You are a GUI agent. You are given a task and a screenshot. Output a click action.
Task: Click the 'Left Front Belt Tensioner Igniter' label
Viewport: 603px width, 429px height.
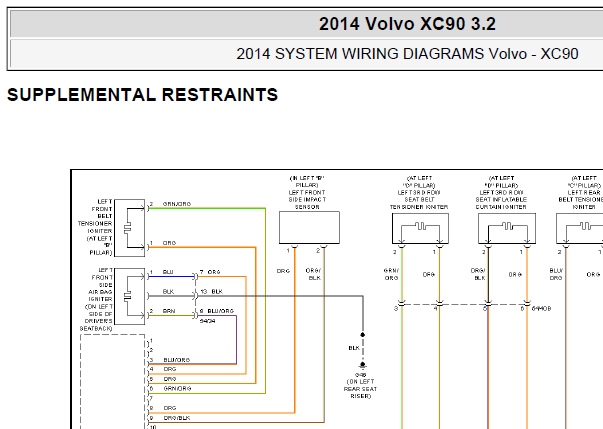point(95,227)
